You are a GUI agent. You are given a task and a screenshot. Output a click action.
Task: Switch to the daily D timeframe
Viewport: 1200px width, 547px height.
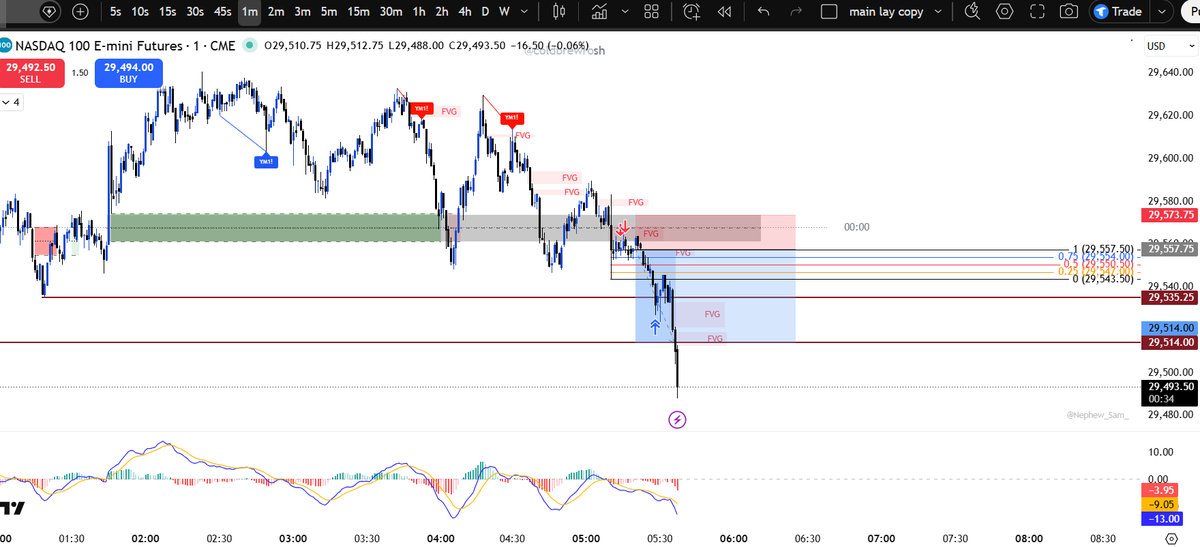(485, 12)
